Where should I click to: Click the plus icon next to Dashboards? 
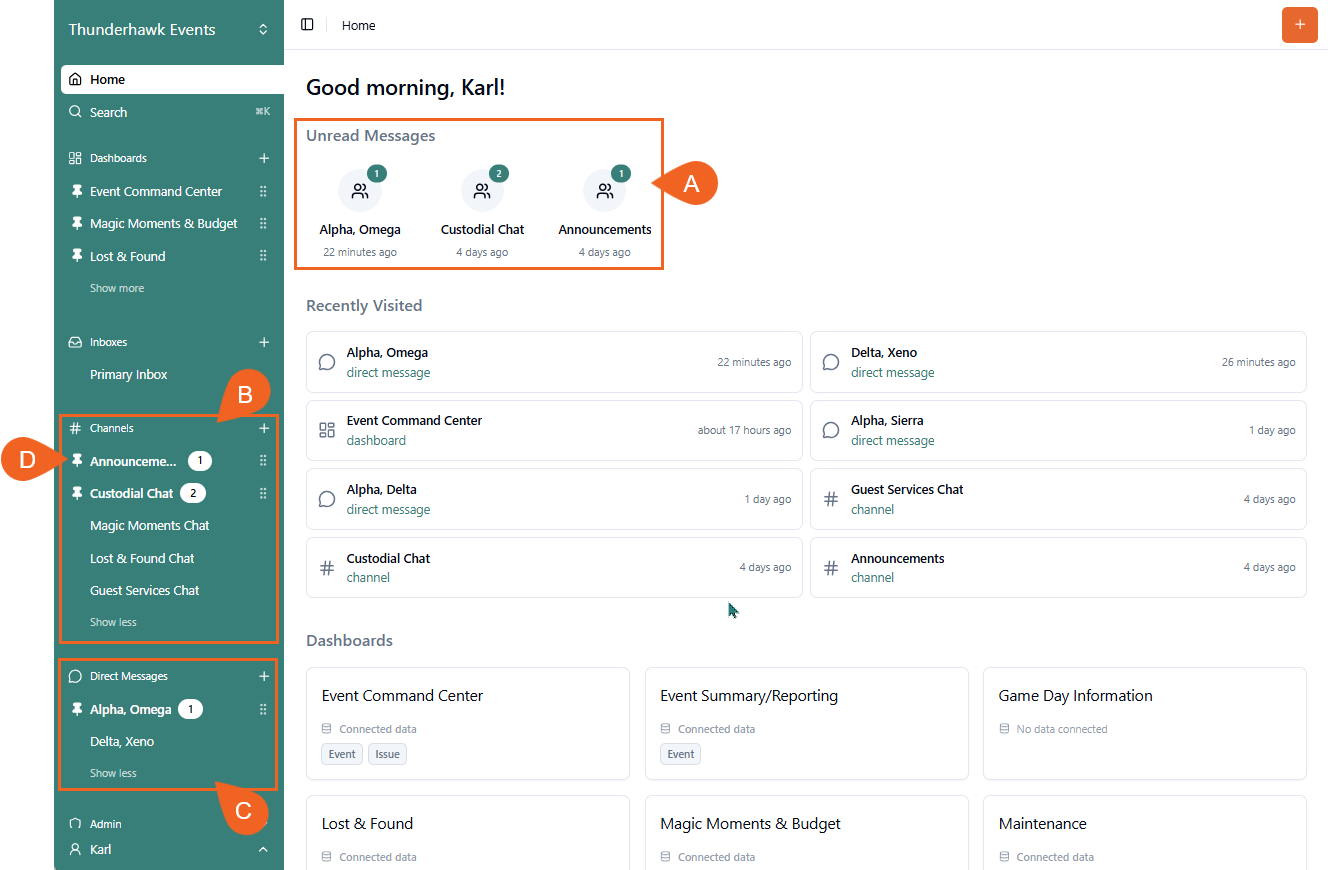tap(263, 157)
